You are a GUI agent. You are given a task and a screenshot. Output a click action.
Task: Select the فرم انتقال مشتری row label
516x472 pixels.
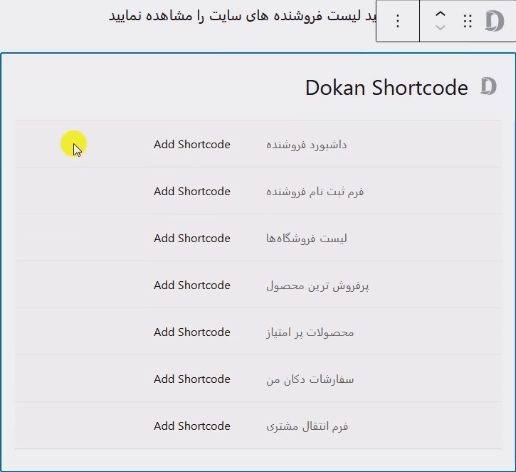pos(307,426)
